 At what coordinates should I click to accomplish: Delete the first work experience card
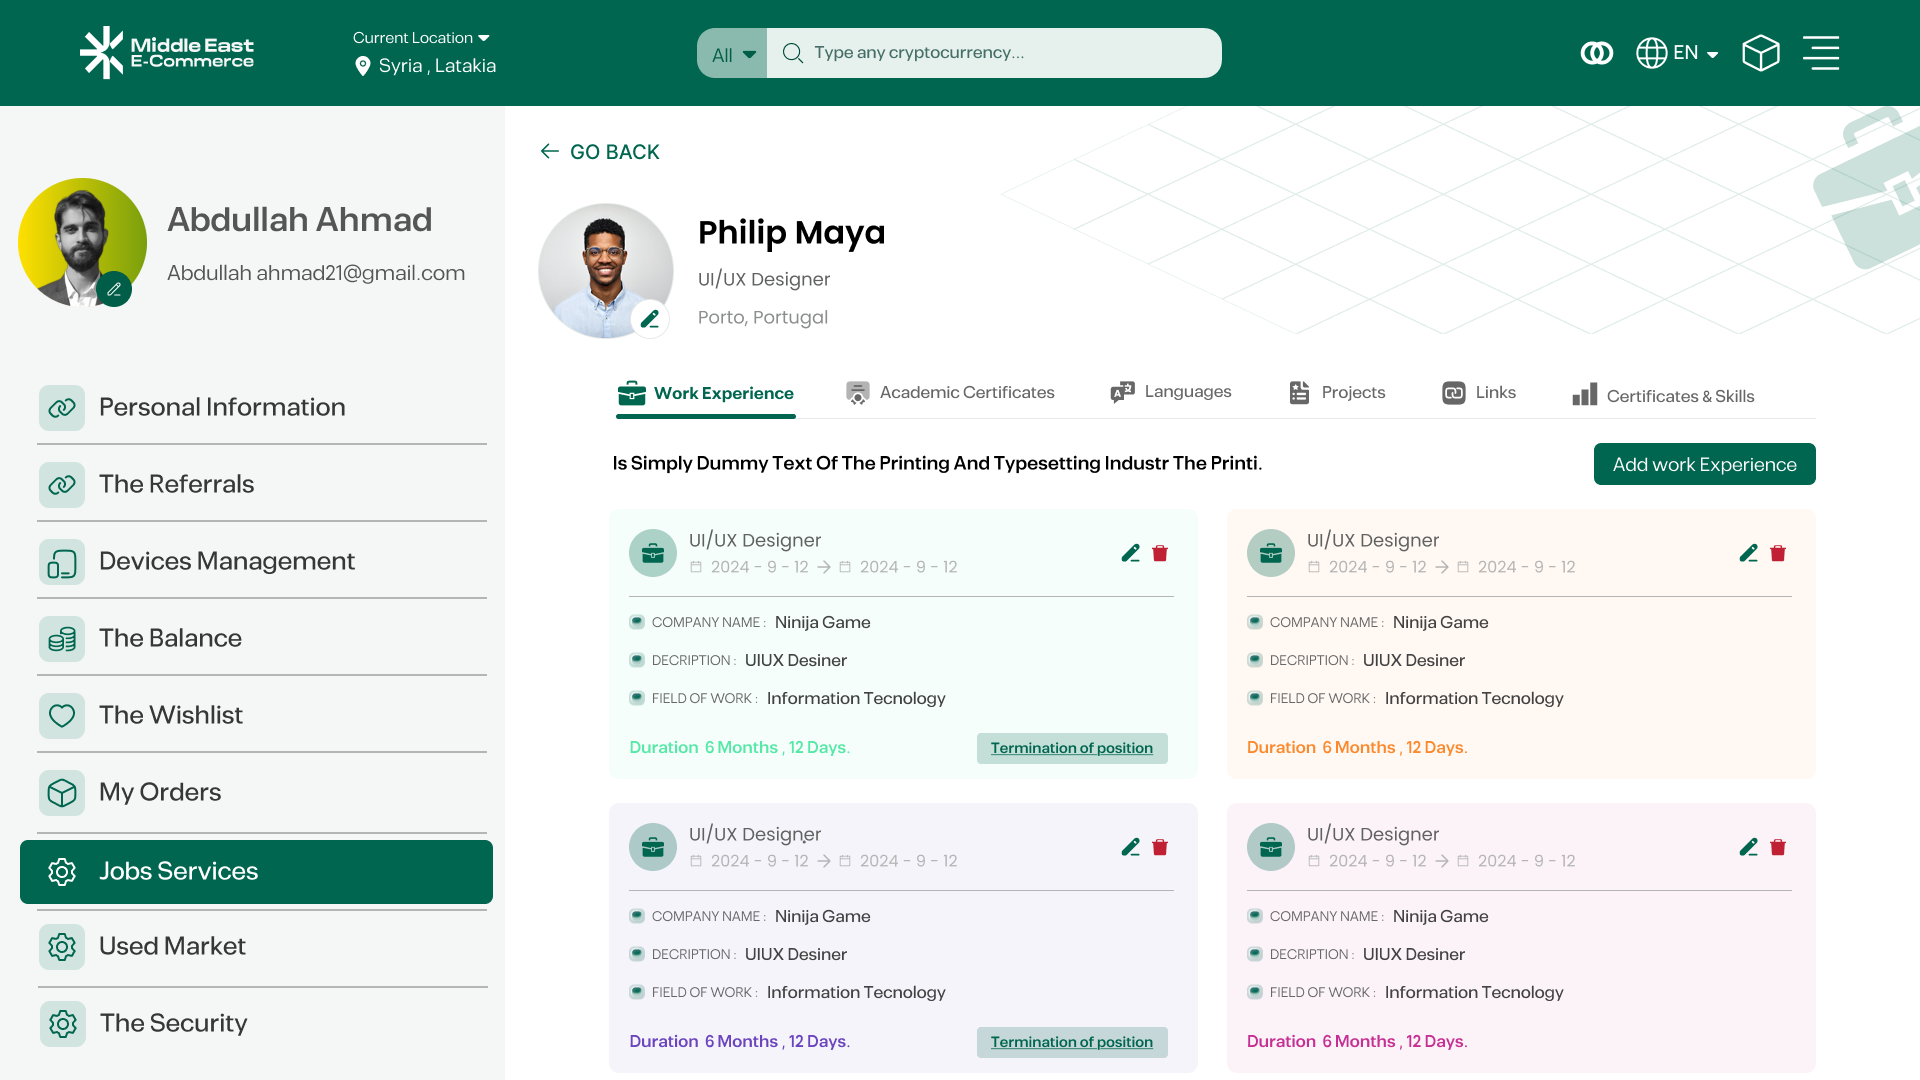pyautogui.click(x=1160, y=553)
